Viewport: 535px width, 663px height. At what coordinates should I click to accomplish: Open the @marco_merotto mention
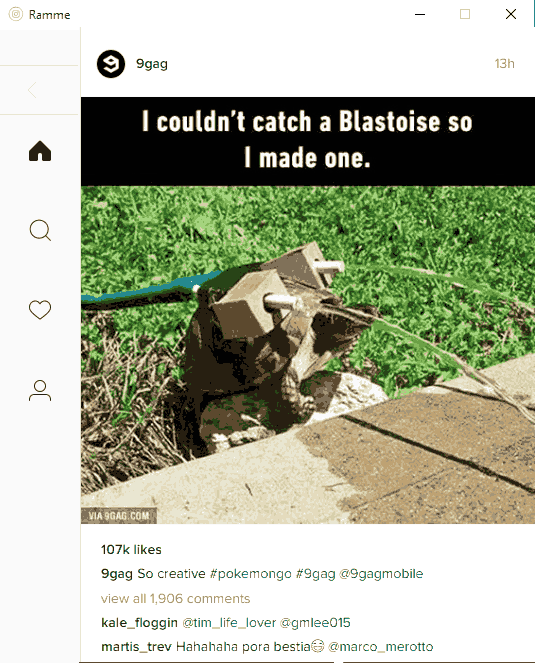pyautogui.click(x=381, y=647)
